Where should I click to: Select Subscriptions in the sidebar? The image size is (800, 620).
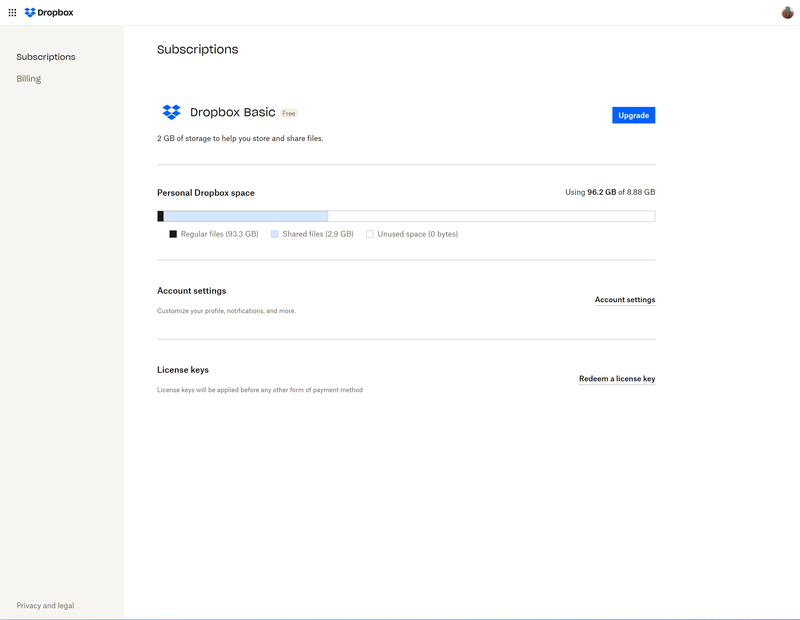pyautogui.click(x=46, y=57)
